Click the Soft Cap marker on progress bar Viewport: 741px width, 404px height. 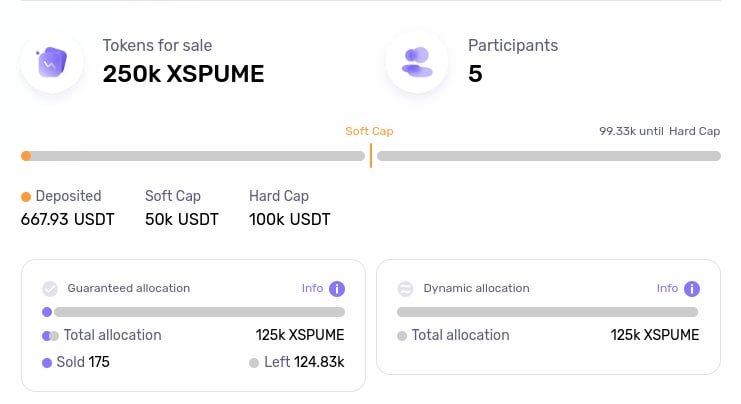click(x=371, y=156)
